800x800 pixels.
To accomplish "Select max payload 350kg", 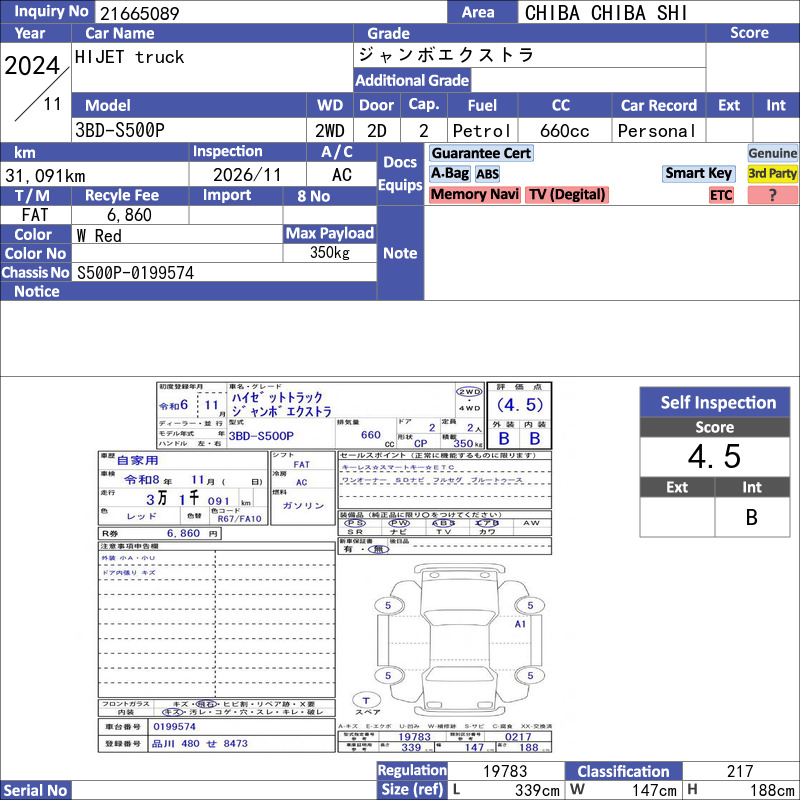I will (330, 253).
